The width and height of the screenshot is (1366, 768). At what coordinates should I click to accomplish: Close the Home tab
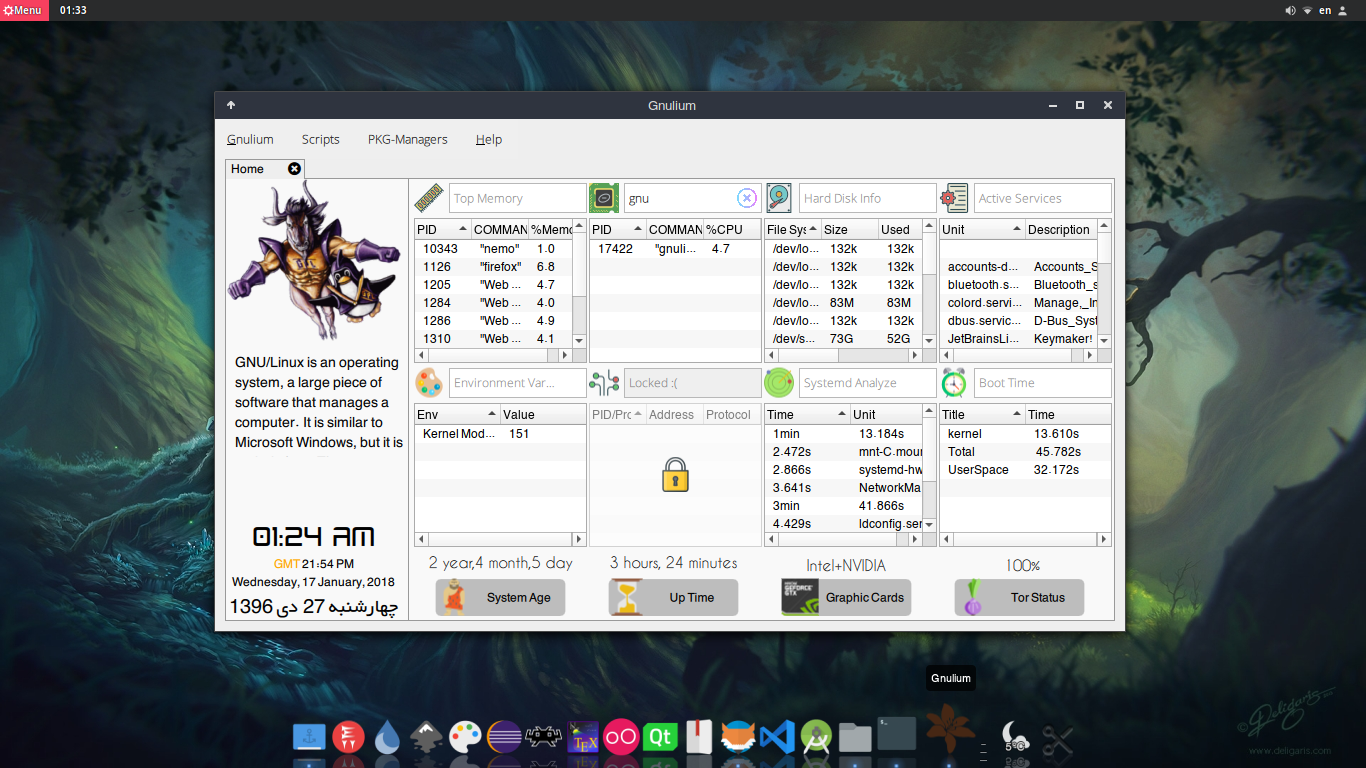pos(294,169)
